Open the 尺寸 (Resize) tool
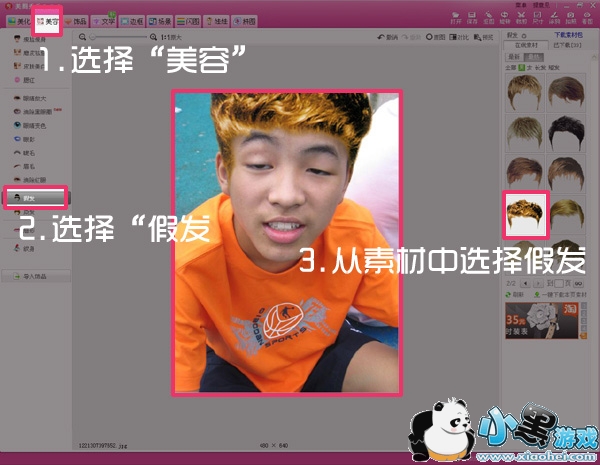The image size is (600, 465). tap(539, 16)
